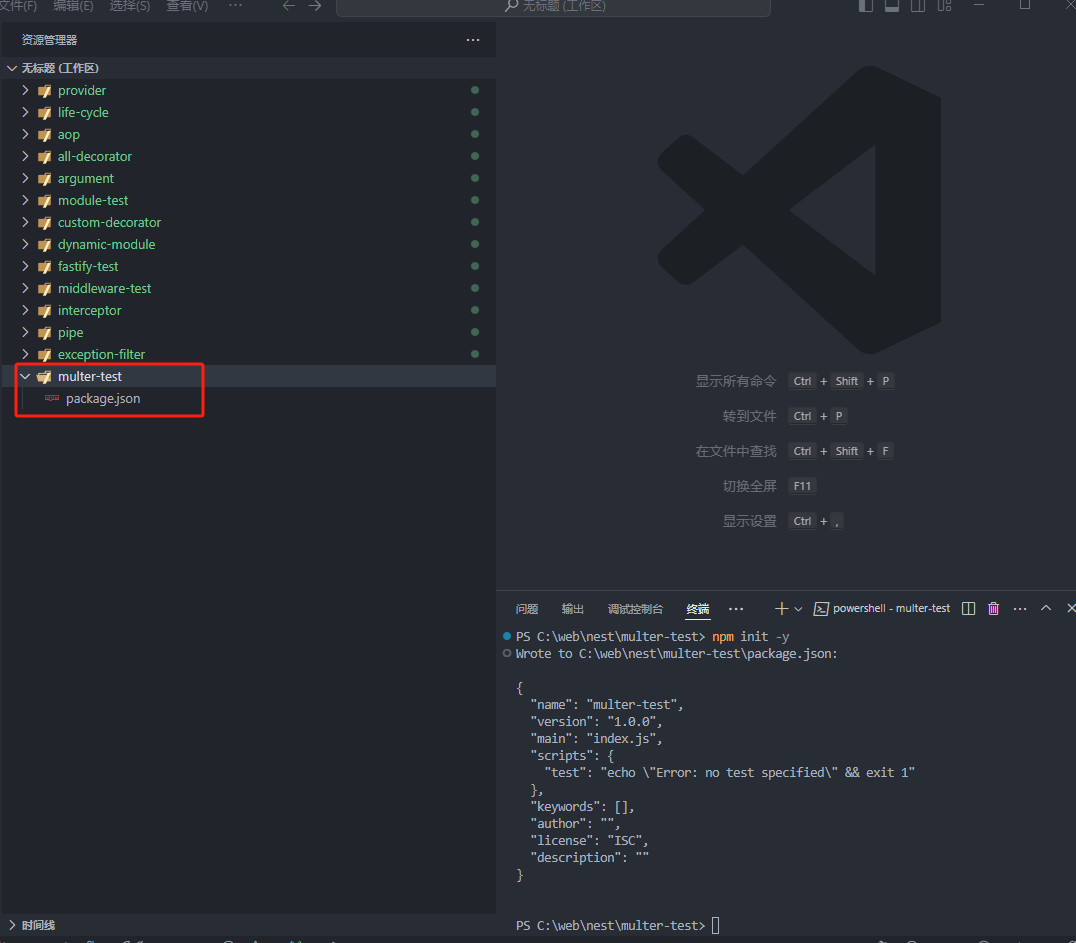The height and width of the screenshot is (943, 1076).
Task: Open the customize layout icon
Action: click(945, 5)
